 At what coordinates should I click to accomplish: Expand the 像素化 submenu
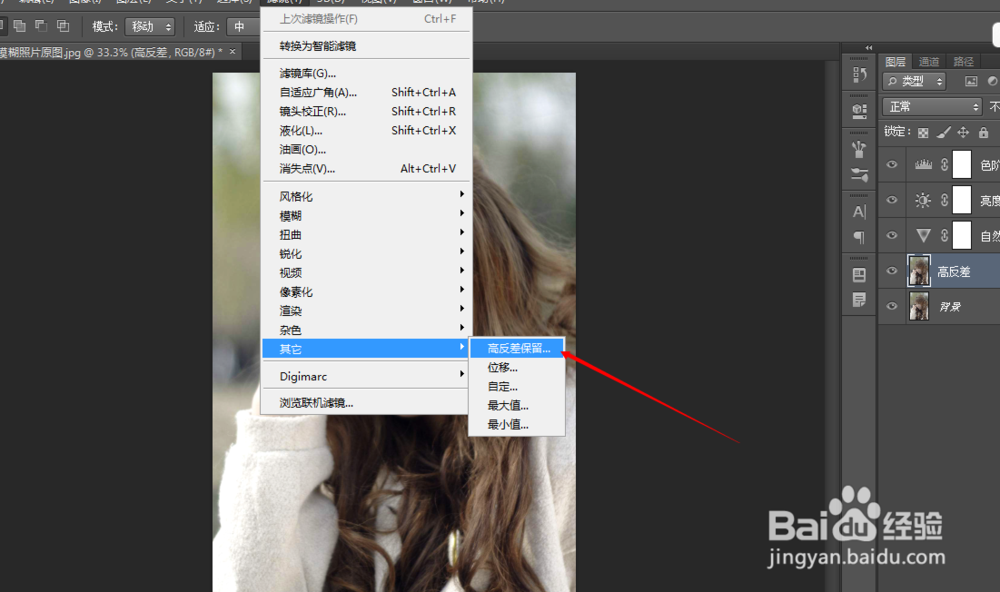point(367,292)
